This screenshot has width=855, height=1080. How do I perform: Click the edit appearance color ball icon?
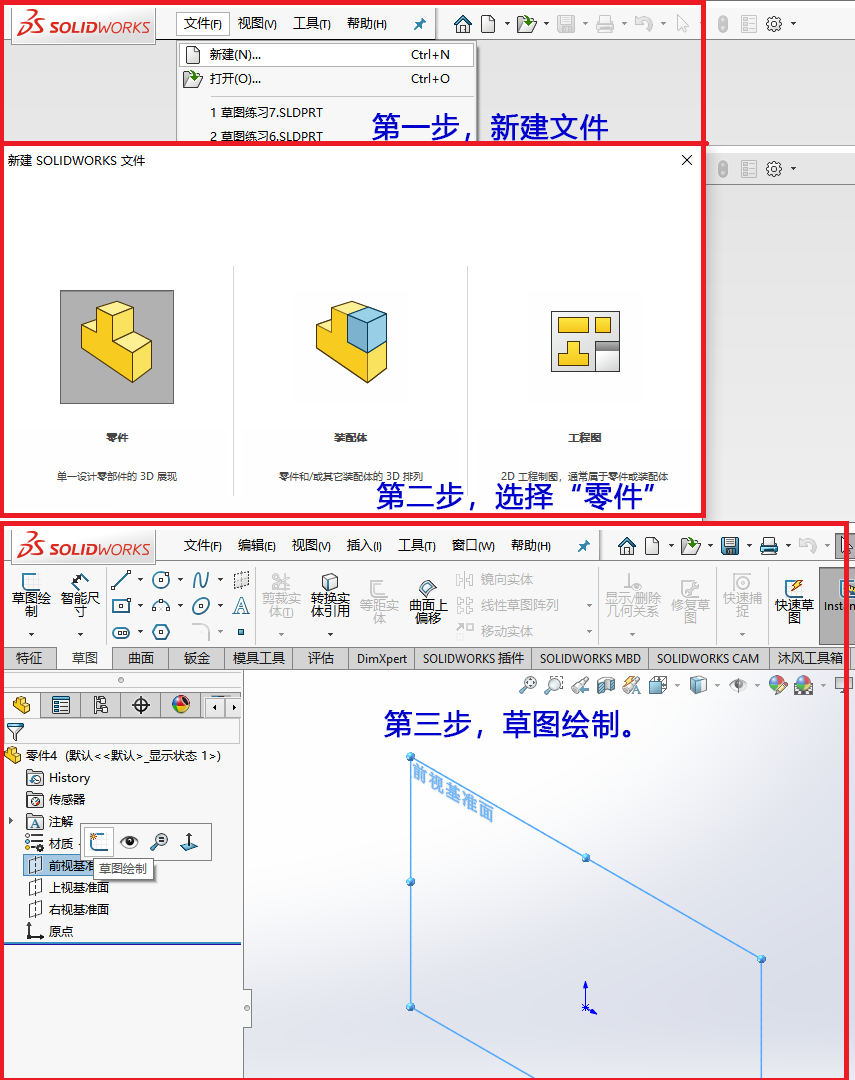(776, 685)
